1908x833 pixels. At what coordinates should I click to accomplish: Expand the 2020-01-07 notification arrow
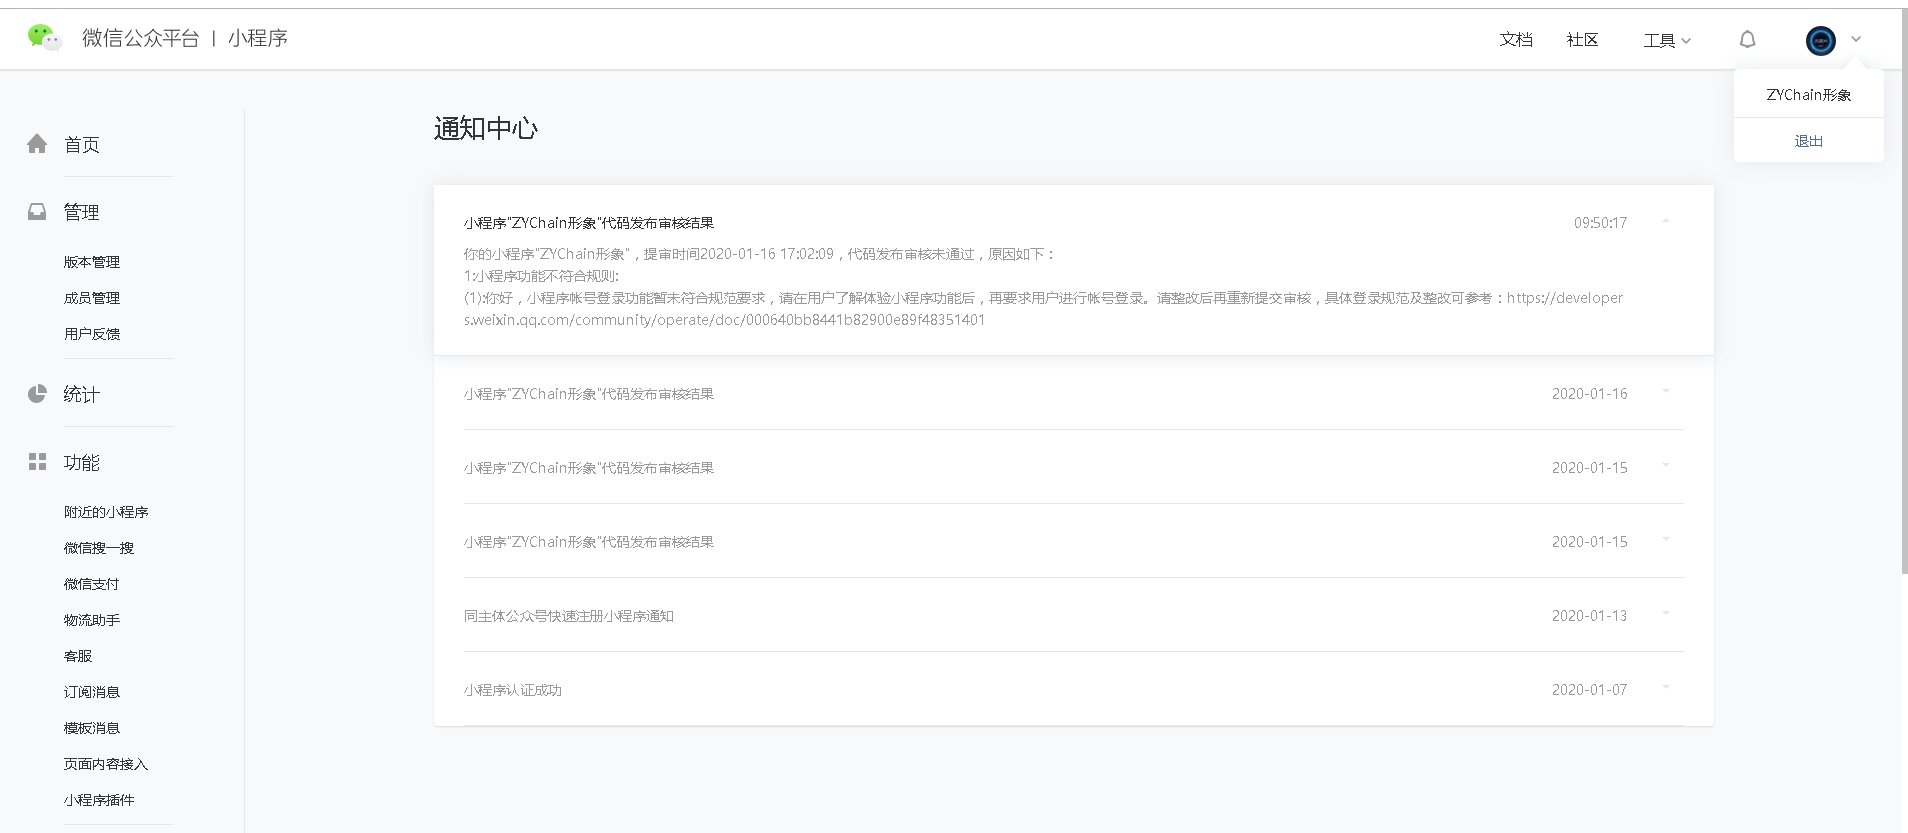click(x=1666, y=688)
